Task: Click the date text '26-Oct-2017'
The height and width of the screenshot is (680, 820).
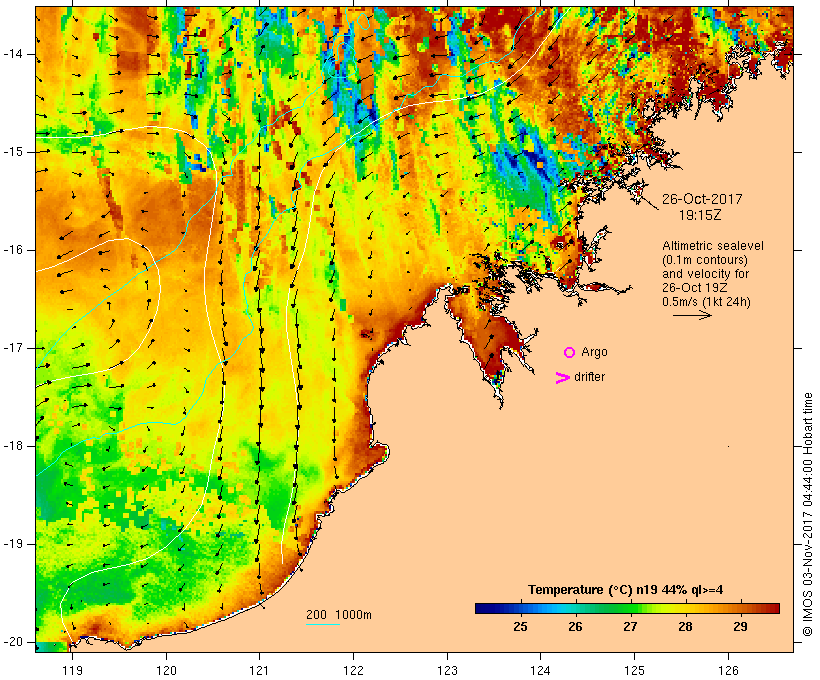Action: 702,199
